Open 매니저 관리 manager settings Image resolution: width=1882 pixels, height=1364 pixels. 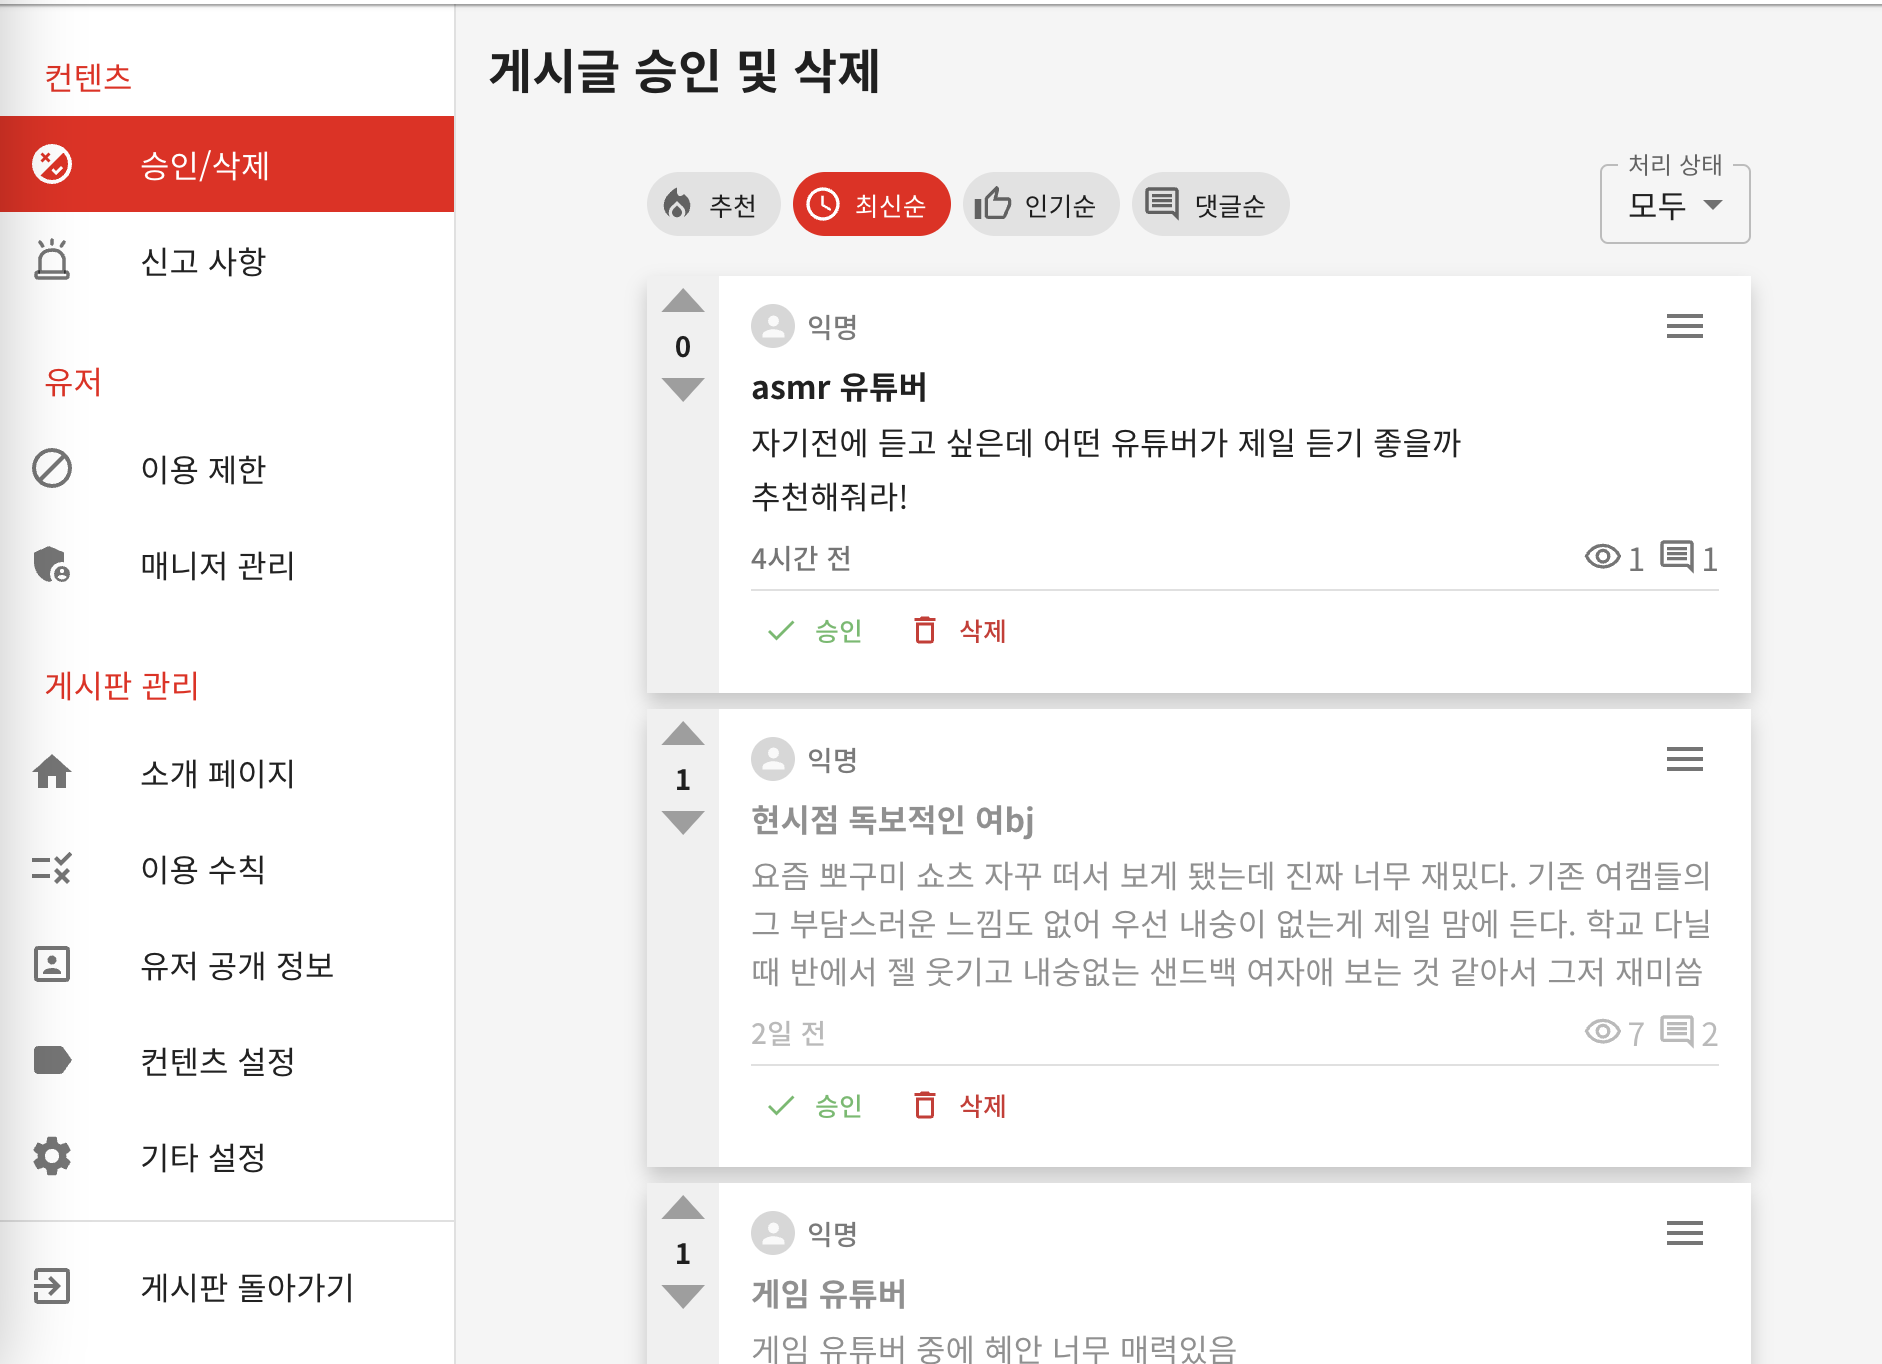[x=227, y=565]
